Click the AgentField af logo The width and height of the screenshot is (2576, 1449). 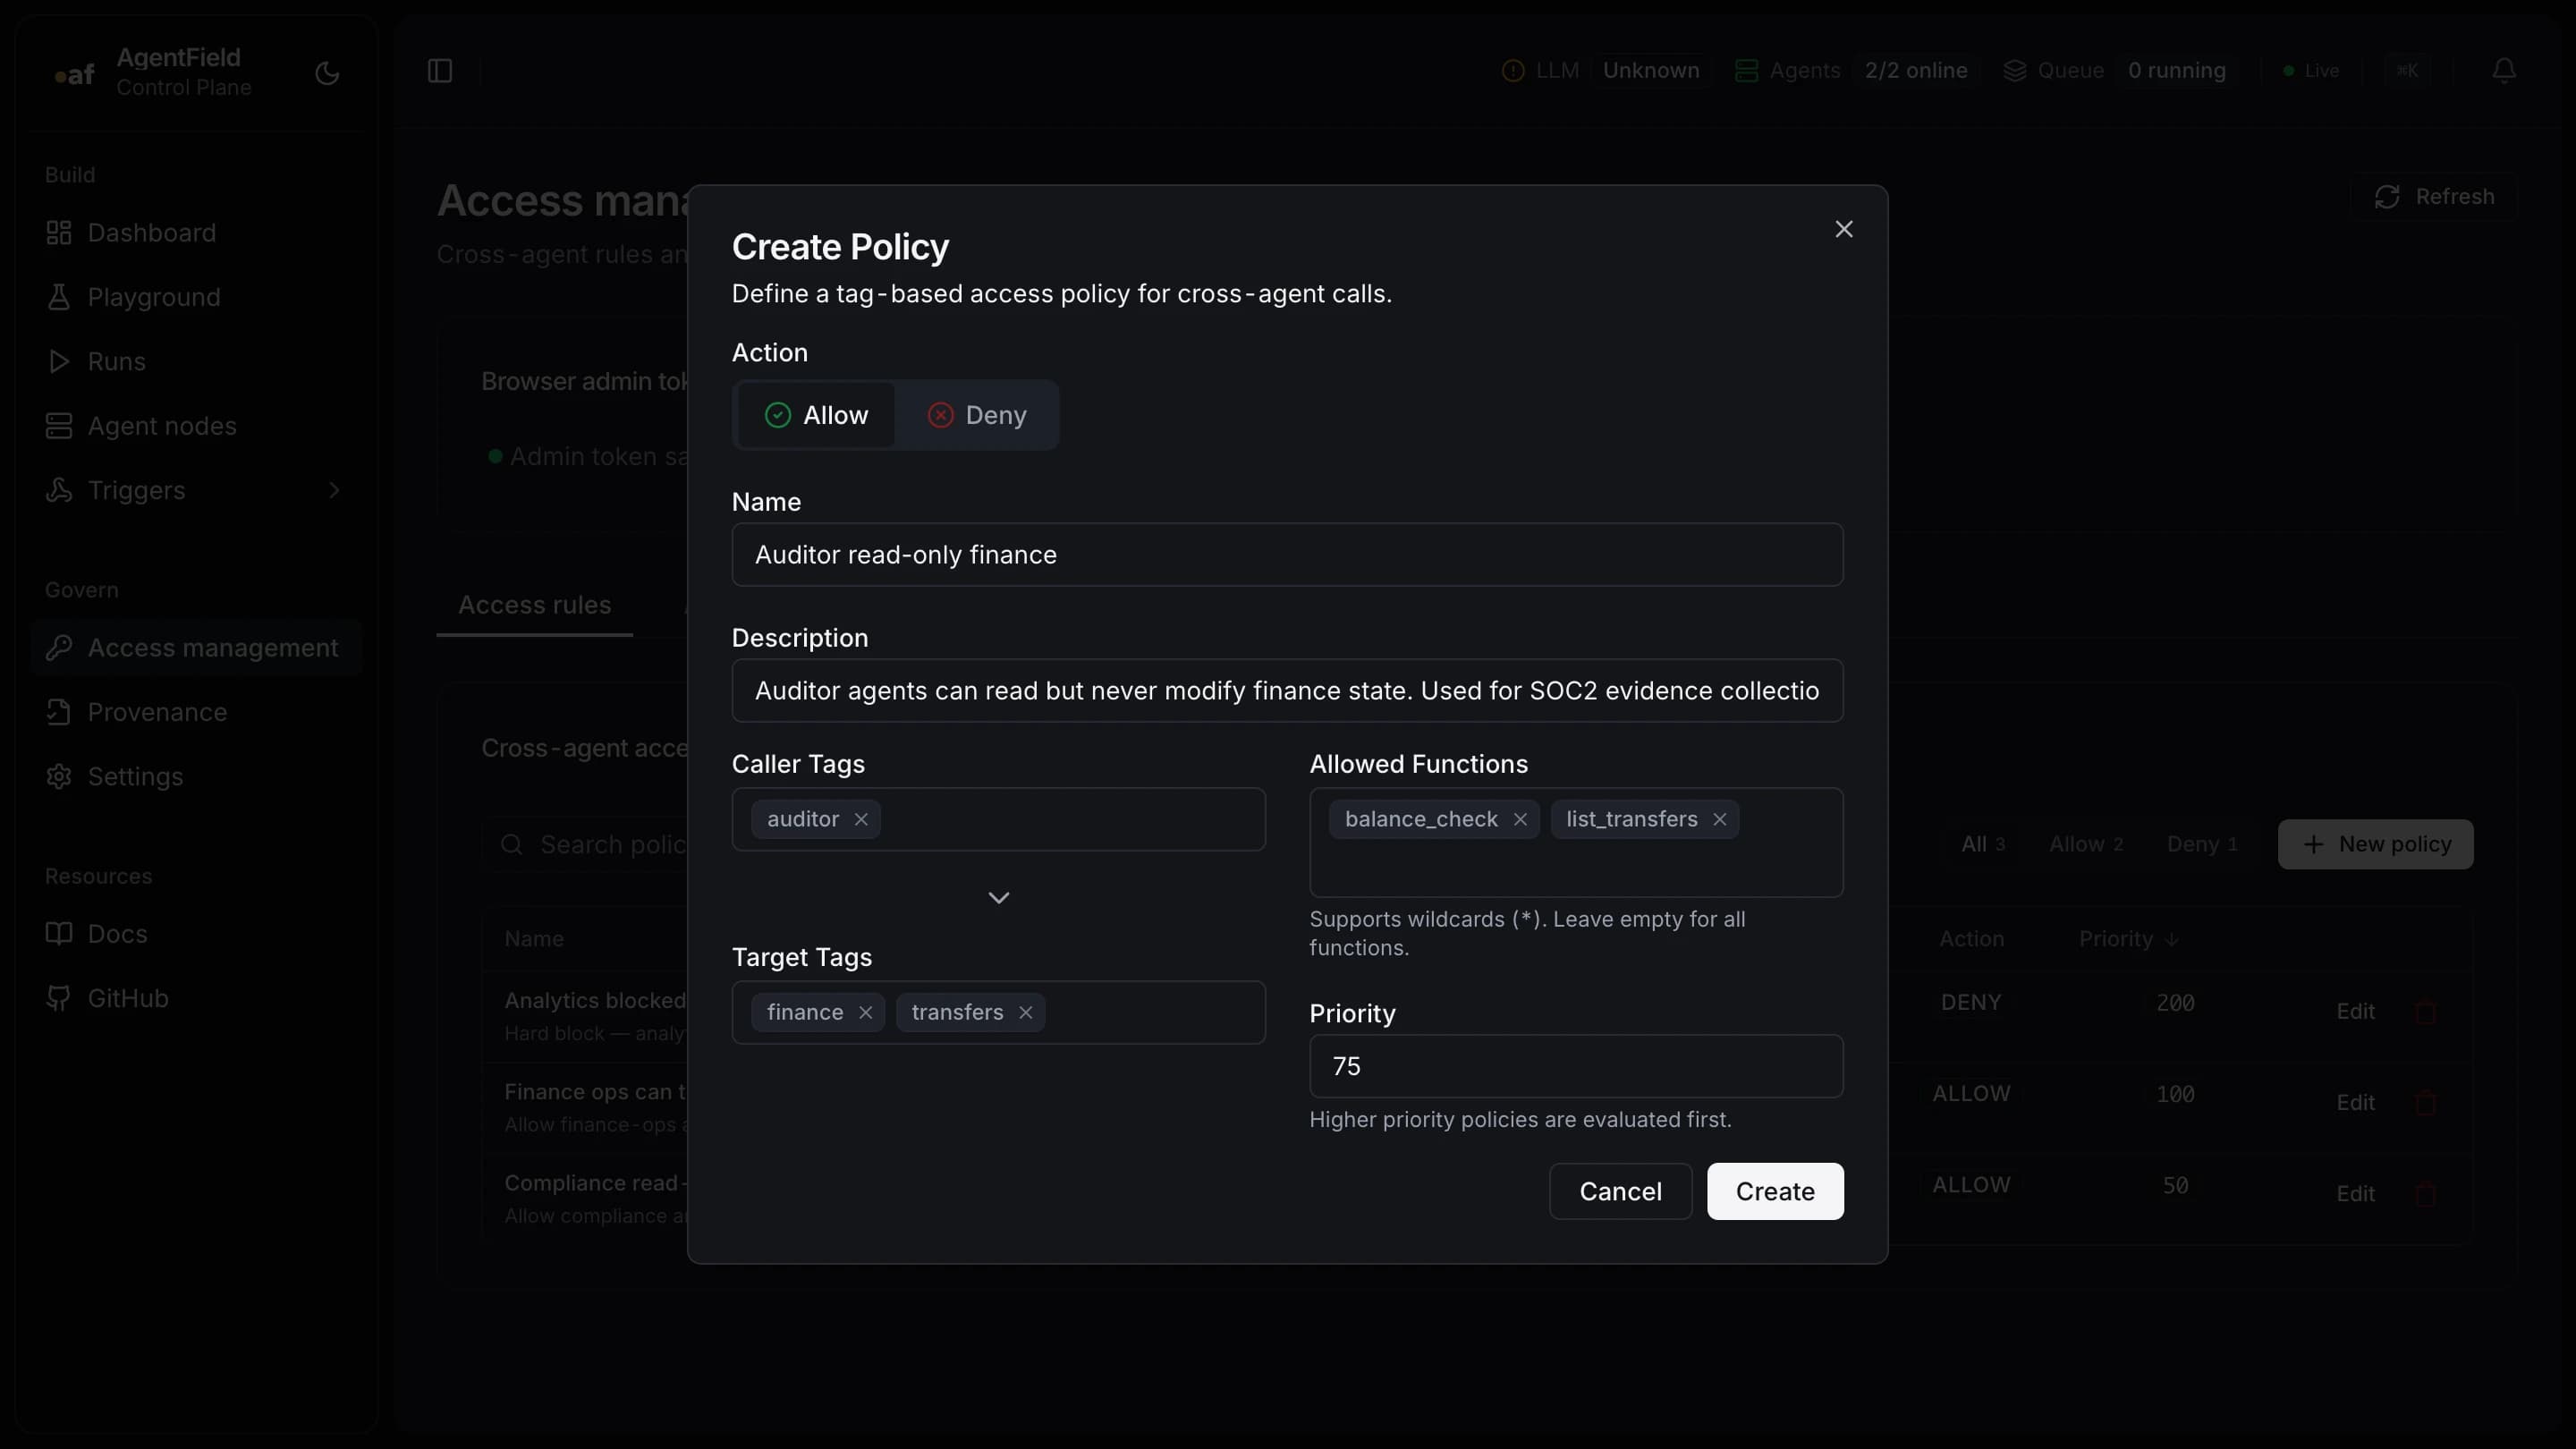tap(75, 73)
